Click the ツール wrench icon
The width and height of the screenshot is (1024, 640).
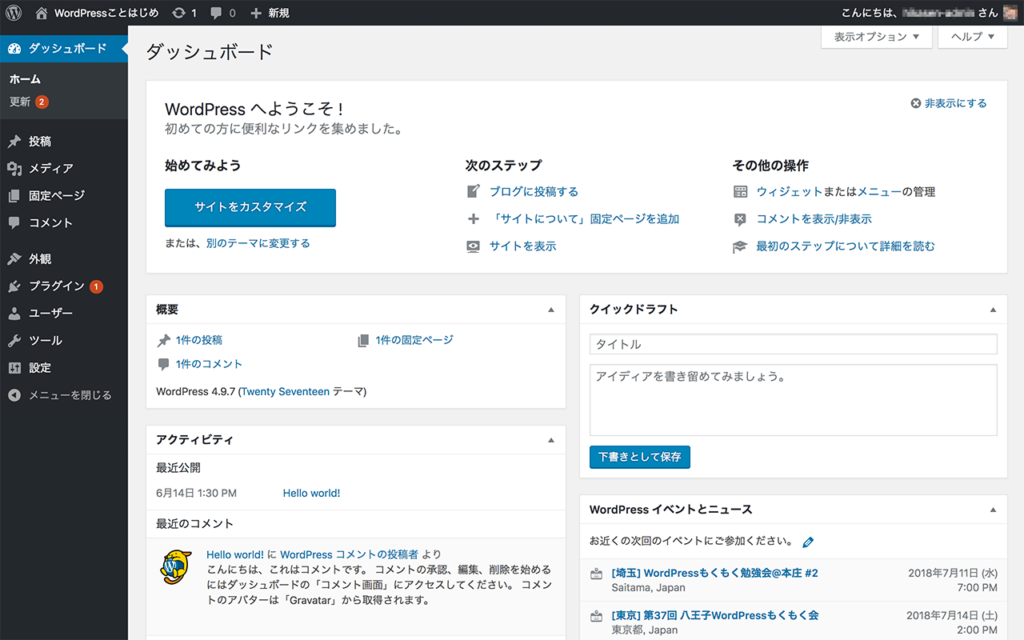tap(14, 341)
